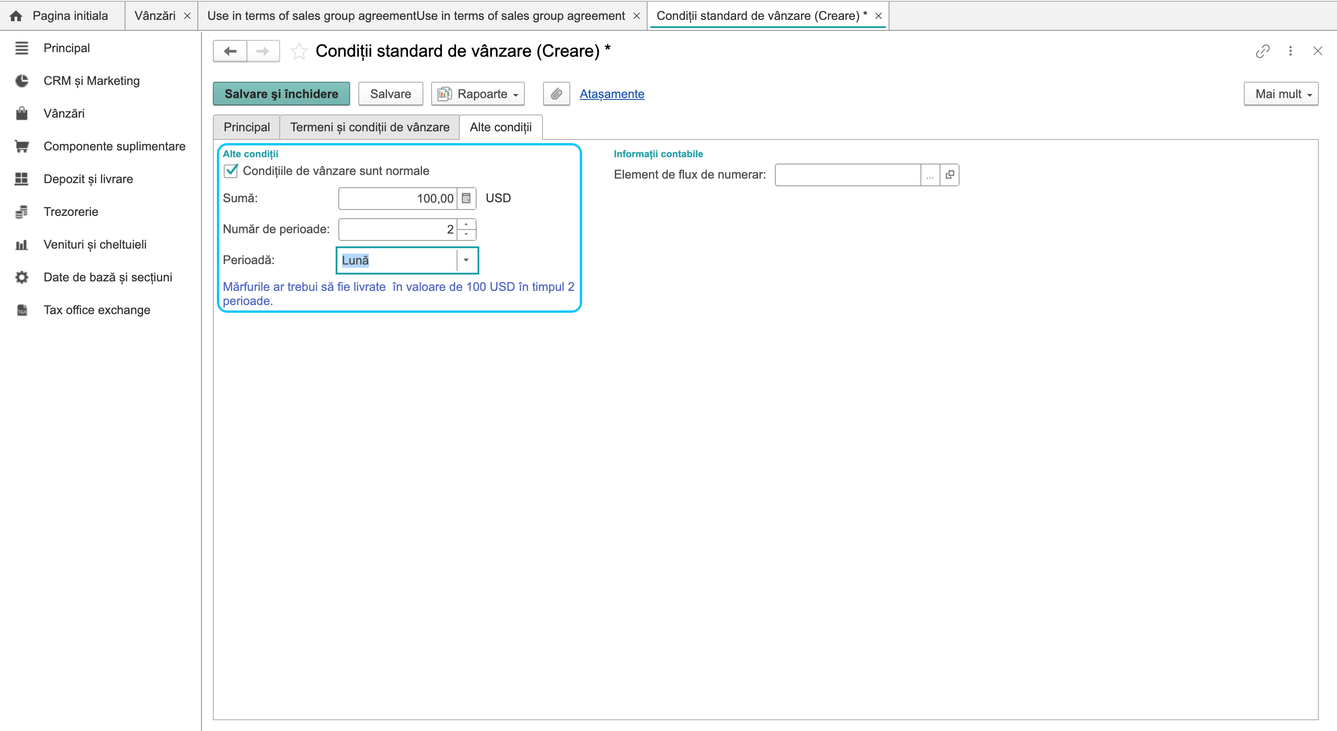
Task: Open the Atașamente link
Action: pos(612,94)
